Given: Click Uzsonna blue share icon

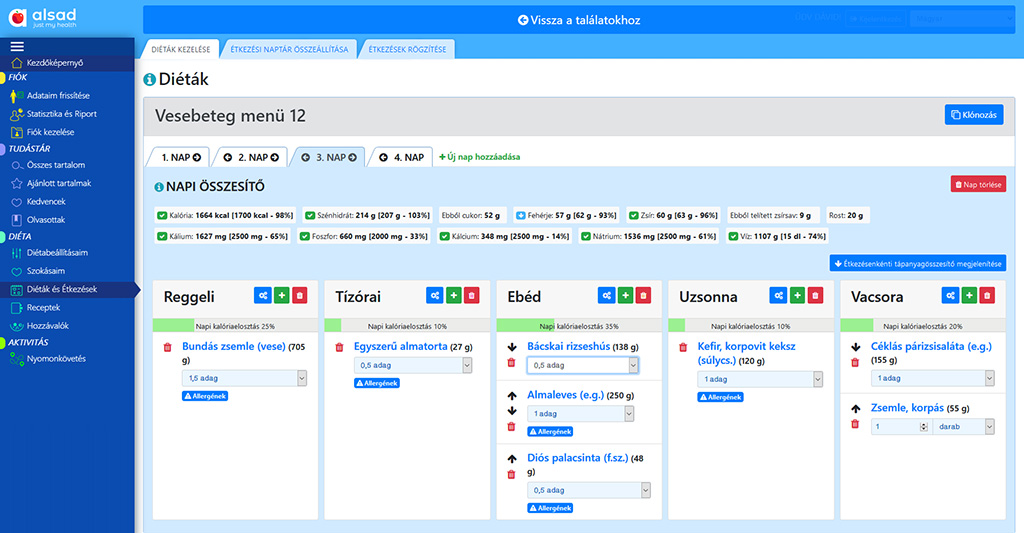Looking at the screenshot, I should [x=778, y=296].
